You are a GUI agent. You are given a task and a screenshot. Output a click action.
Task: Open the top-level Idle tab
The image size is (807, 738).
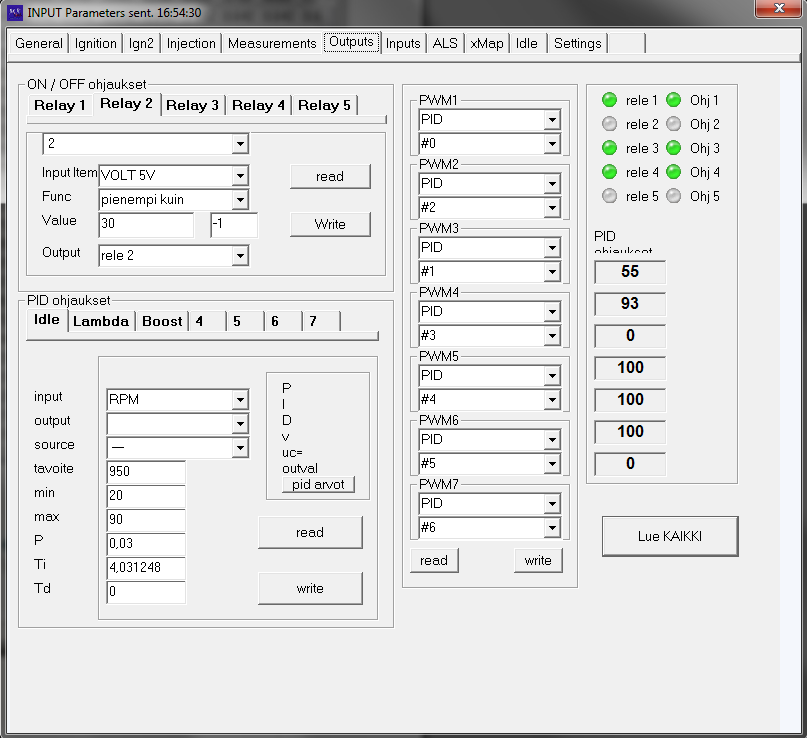[x=527, y=43]
